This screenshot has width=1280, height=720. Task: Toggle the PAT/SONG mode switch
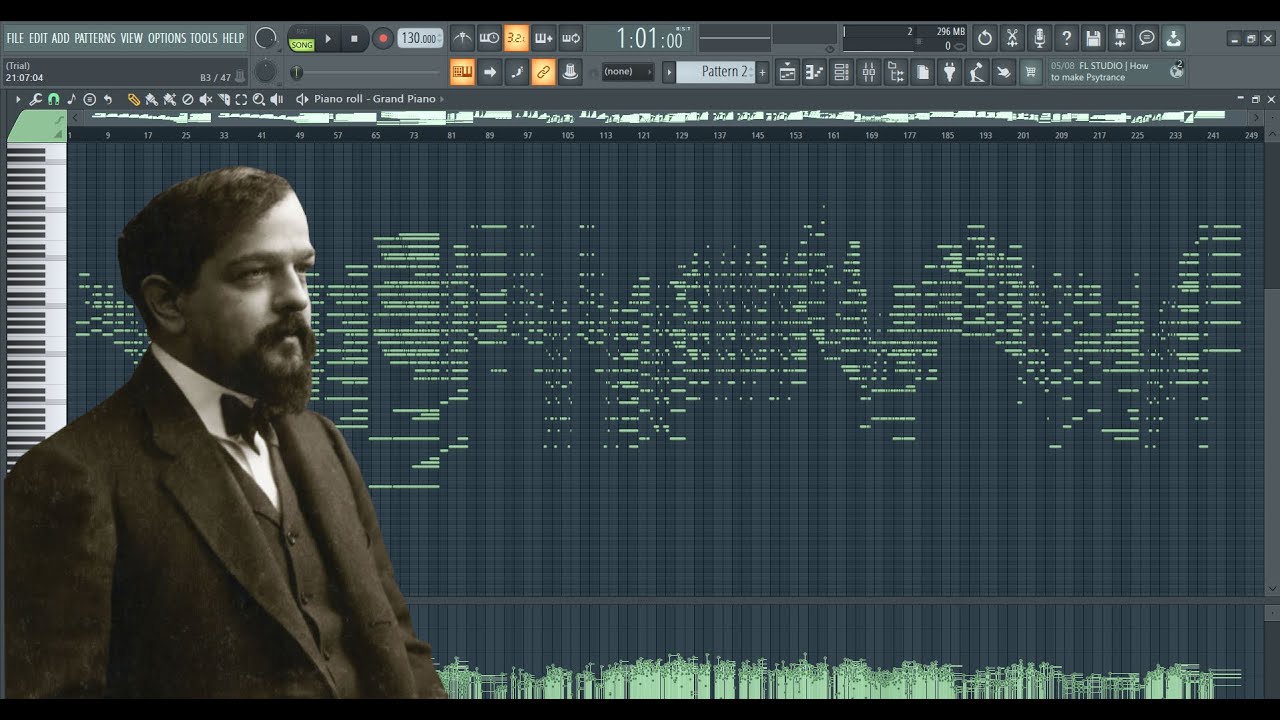coord(301,39)
